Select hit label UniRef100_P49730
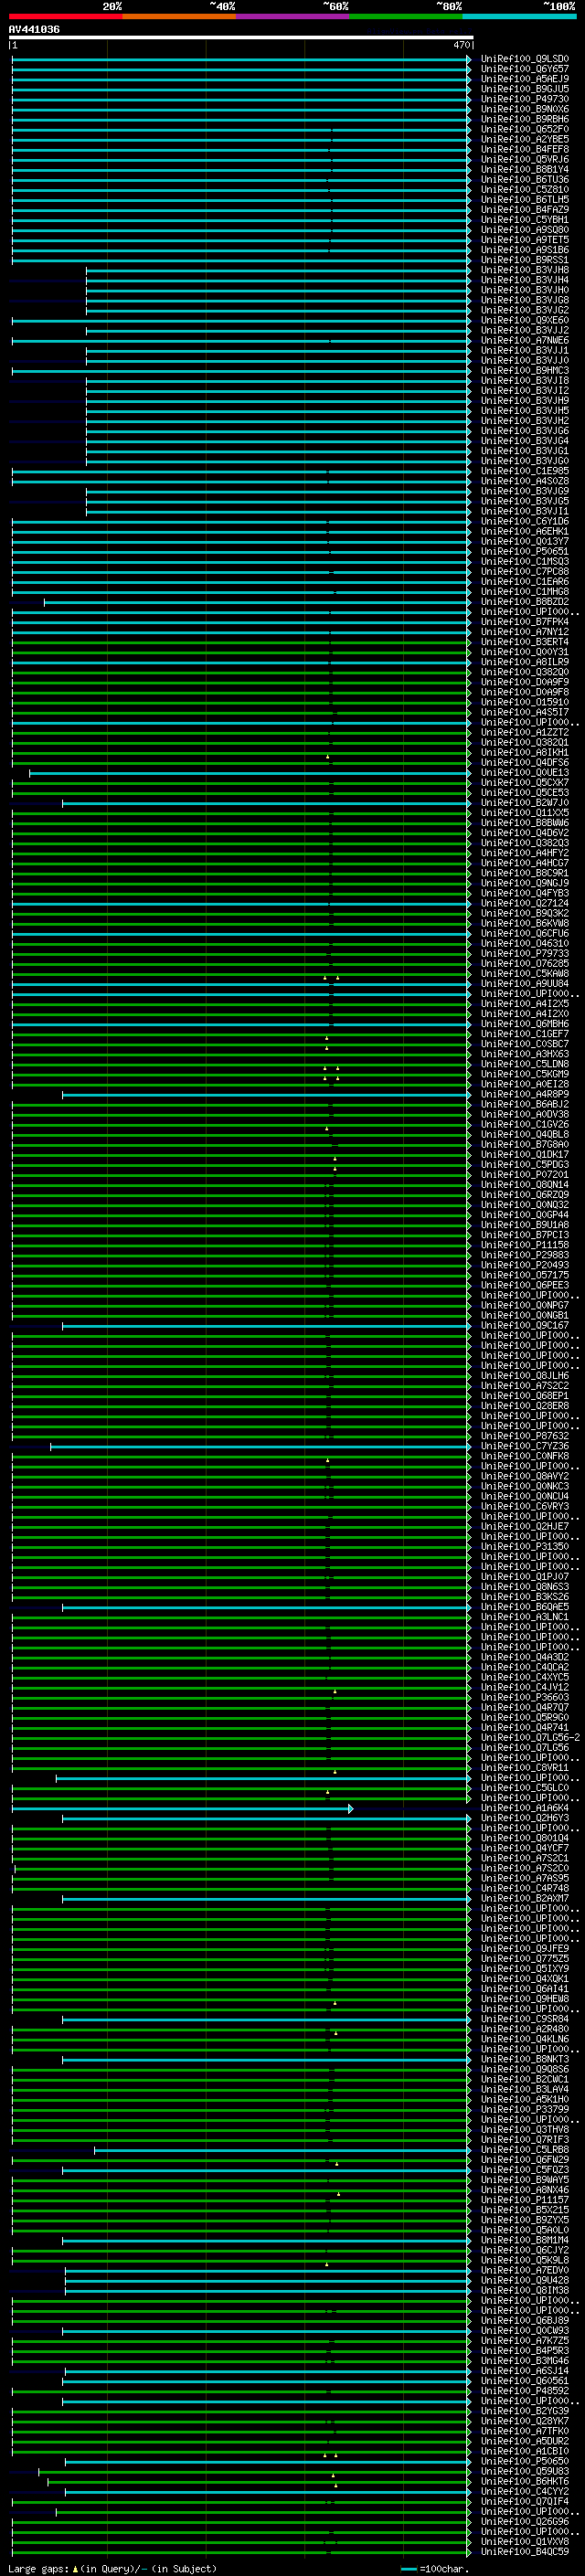The image size is (585, 2576). pyautogui.click(x=525, y=100)
